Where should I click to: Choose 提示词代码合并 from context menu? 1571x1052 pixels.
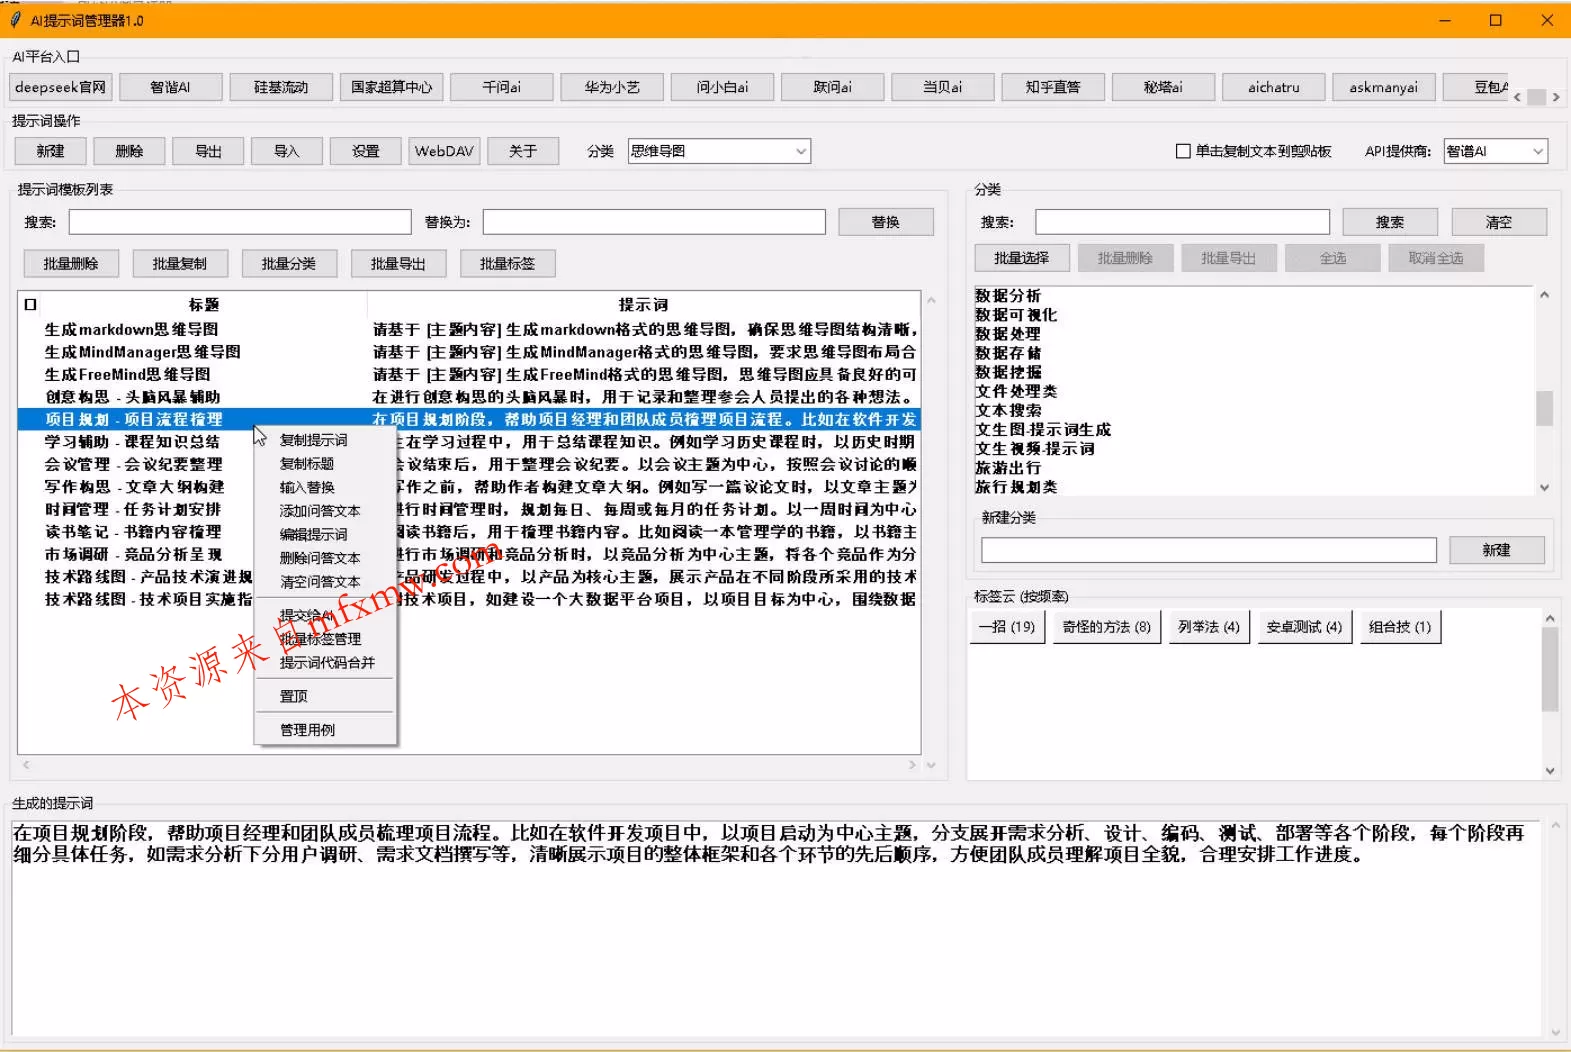click(x=326, y=663)
